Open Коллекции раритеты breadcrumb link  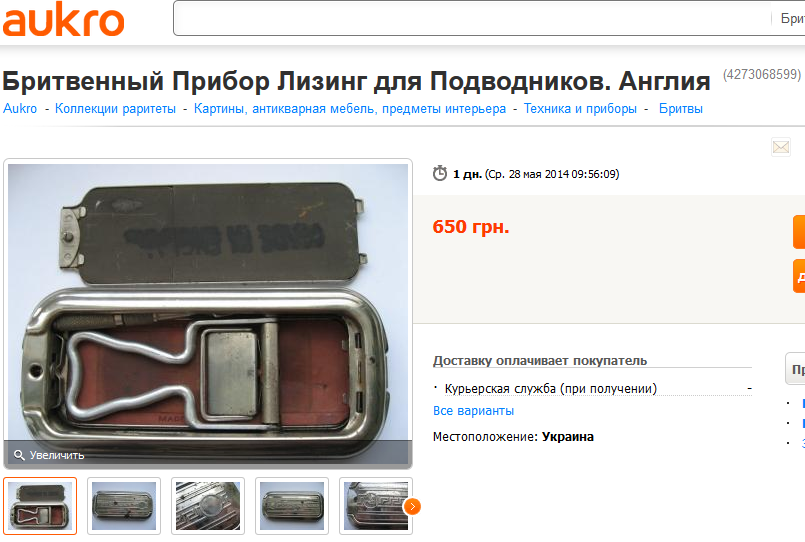click(x=115, y=109)
